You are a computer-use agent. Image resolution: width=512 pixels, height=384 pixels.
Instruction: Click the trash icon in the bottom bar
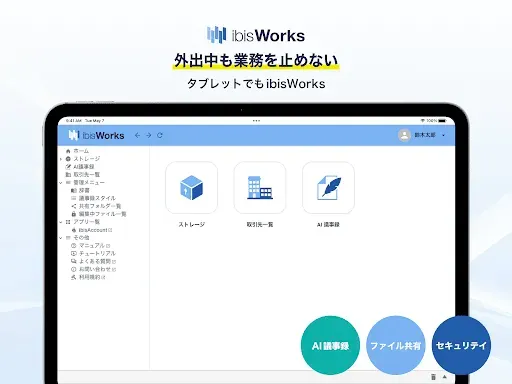point(433,377)
